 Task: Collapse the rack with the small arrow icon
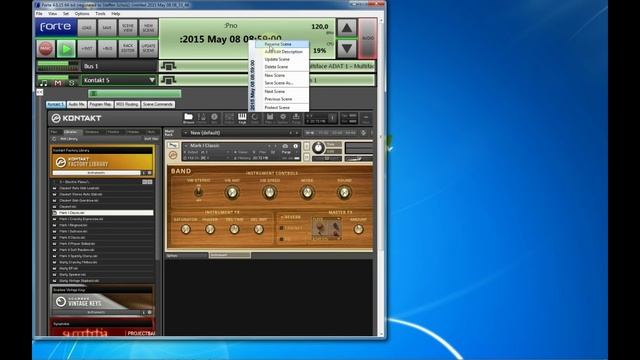40,92
